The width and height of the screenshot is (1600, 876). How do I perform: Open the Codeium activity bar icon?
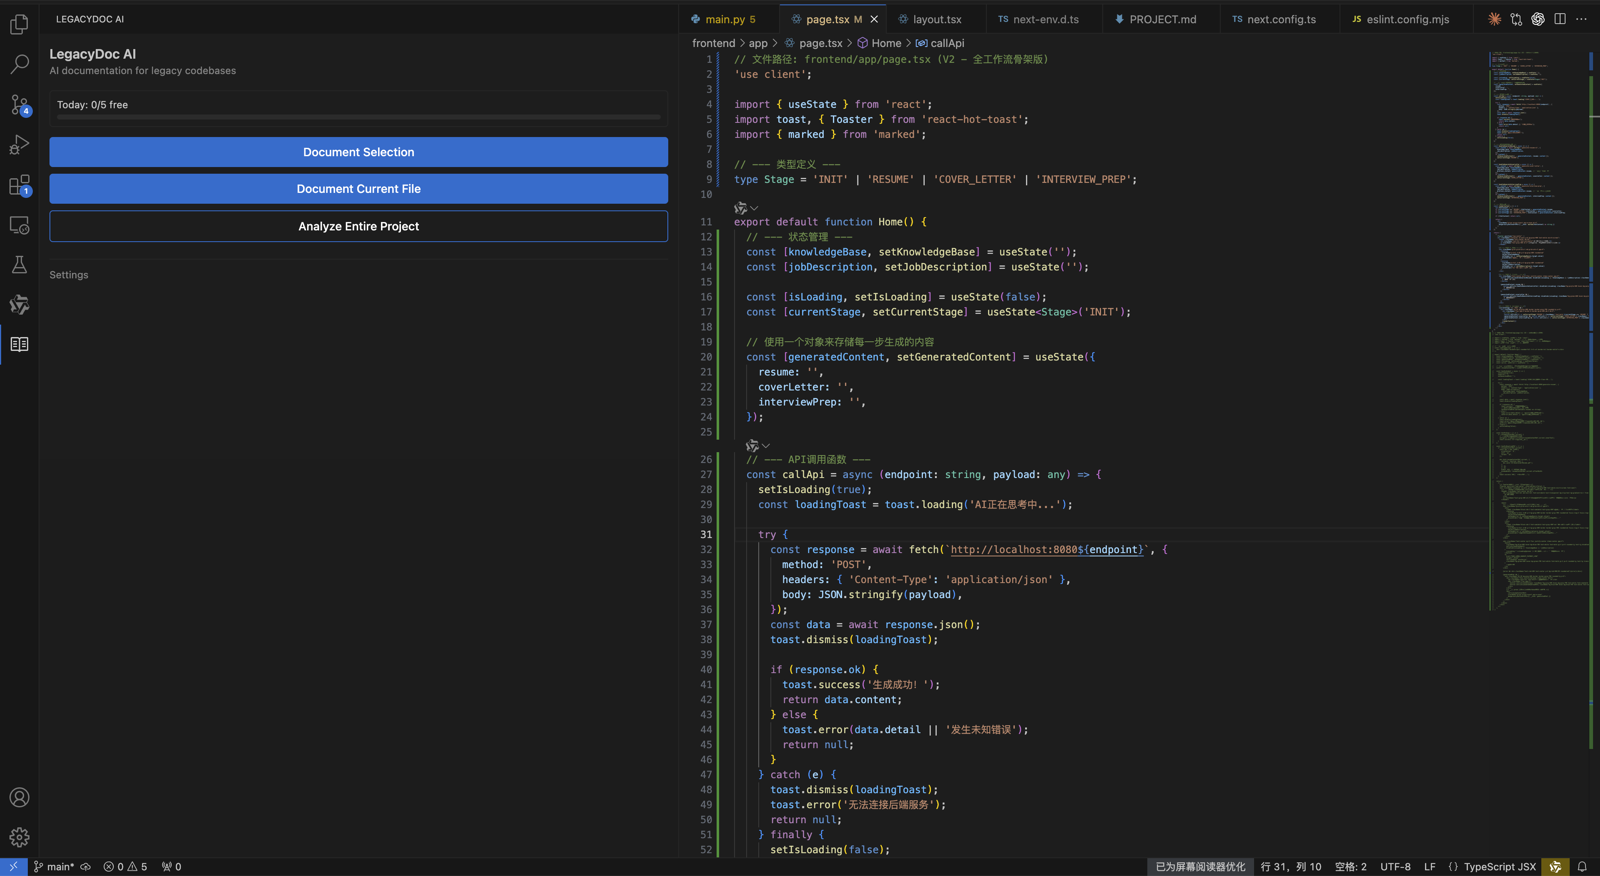coord(19,305)
